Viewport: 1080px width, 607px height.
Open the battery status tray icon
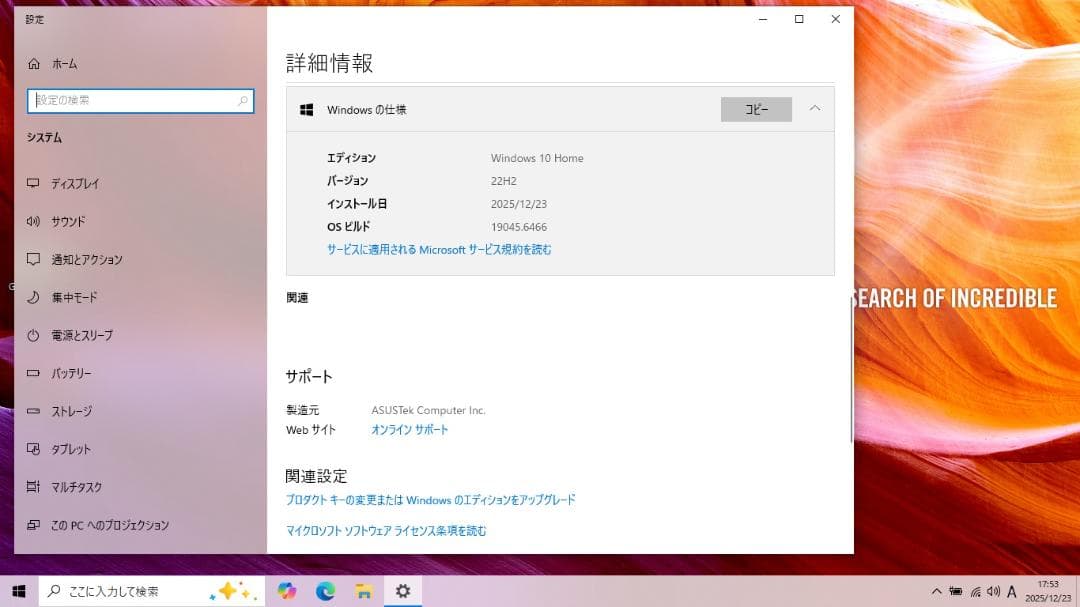click(x=955, y=591)
